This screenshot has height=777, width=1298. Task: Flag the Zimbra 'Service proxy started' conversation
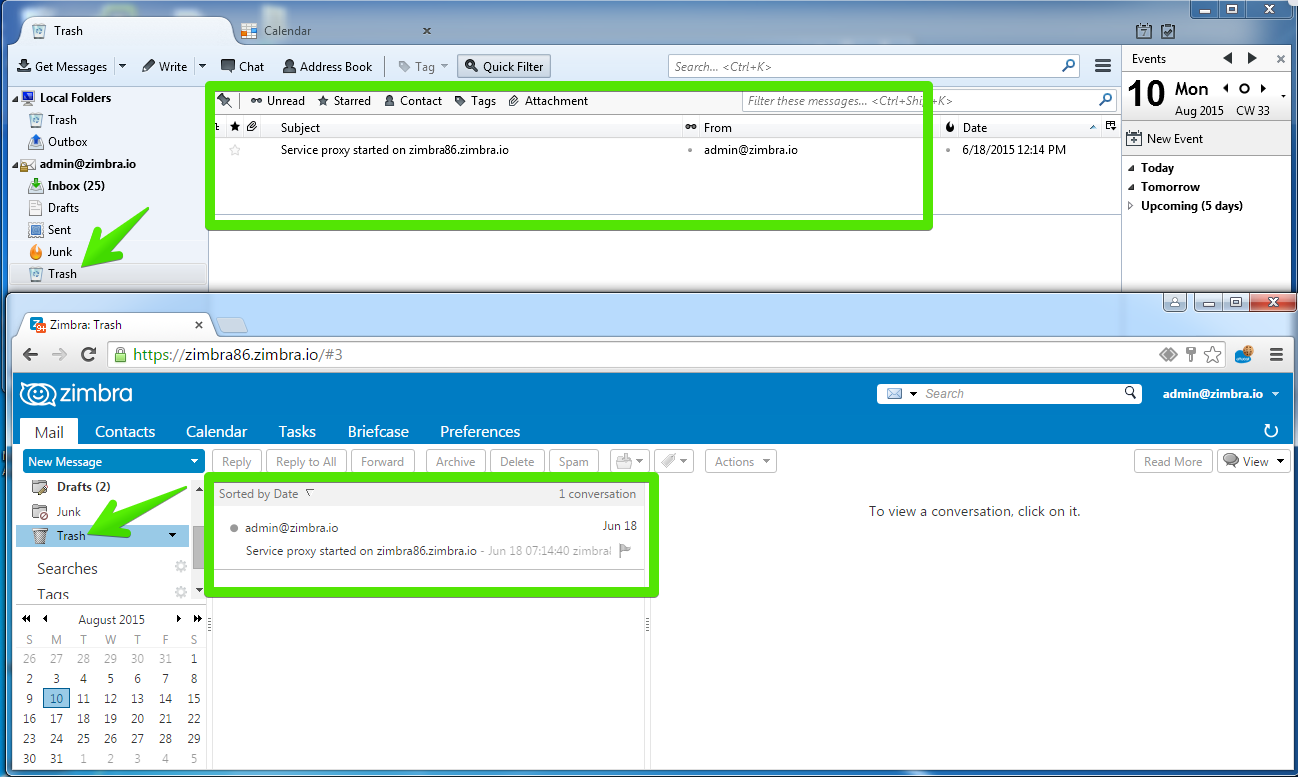point(625,551)
